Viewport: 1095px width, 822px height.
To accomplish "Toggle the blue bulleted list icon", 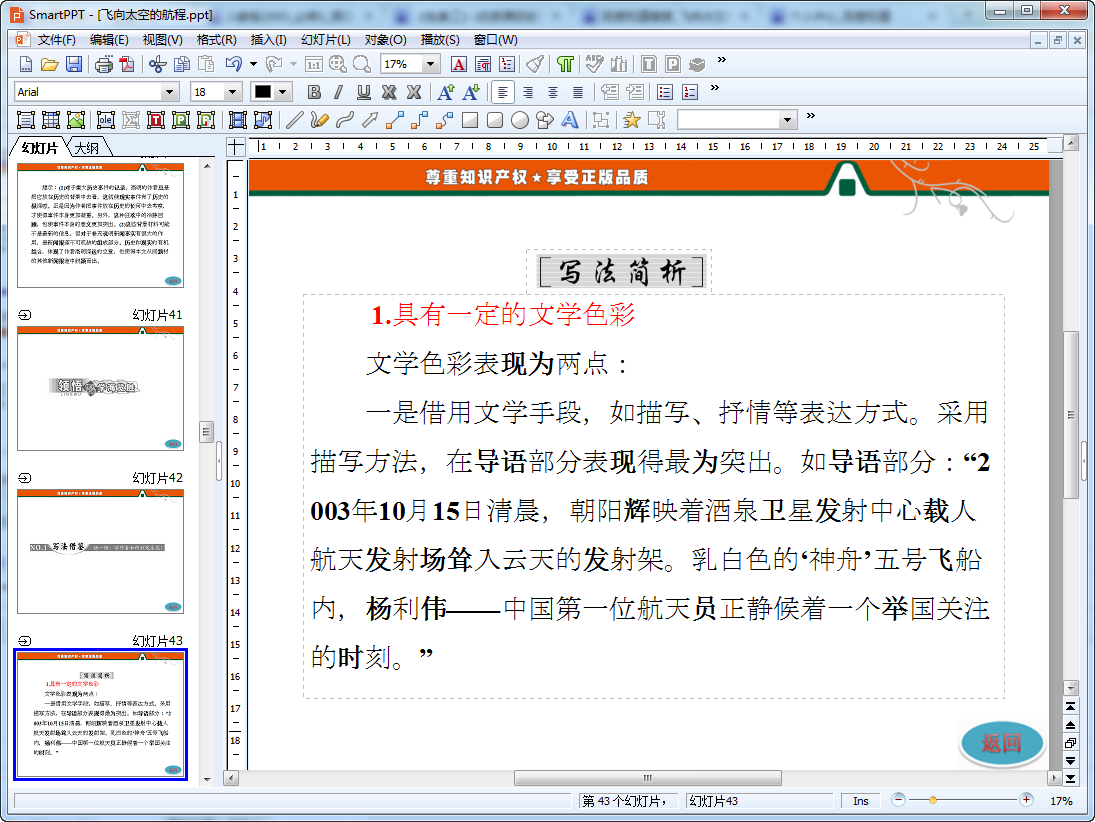I will [665, 92].
